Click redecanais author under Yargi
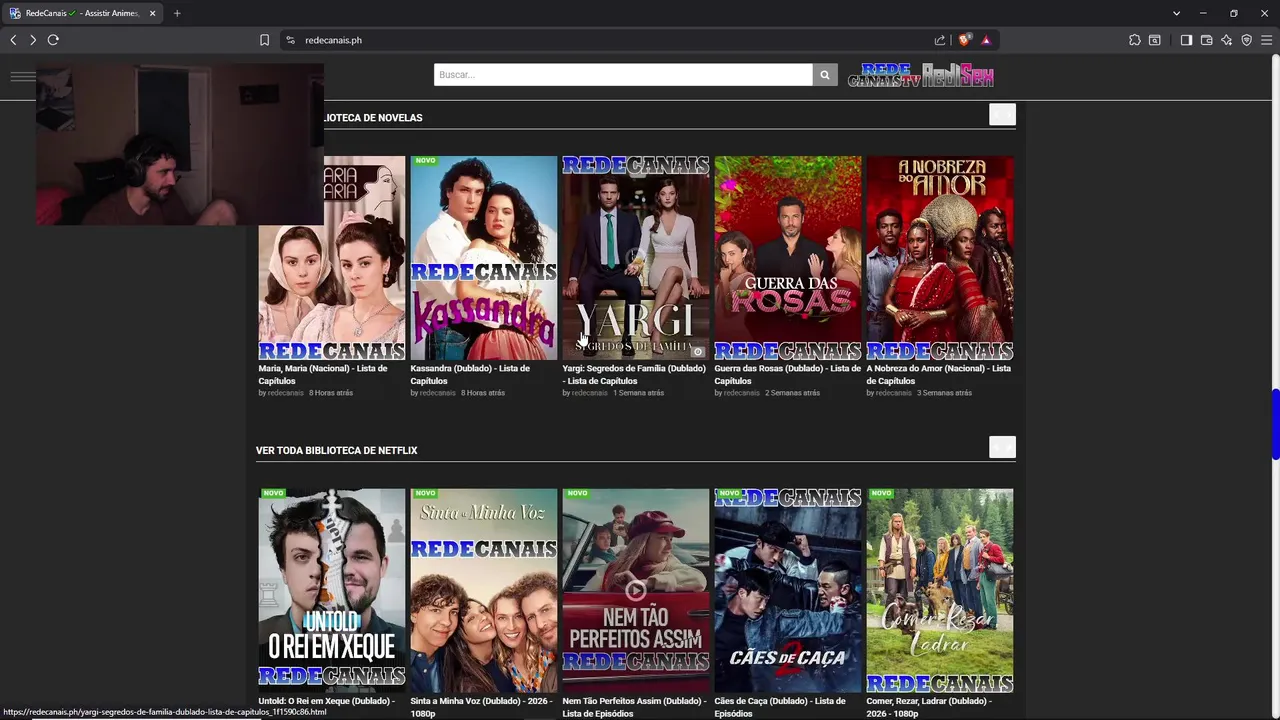This screenshot has width=1280, height=720. (x=589, y=393)
